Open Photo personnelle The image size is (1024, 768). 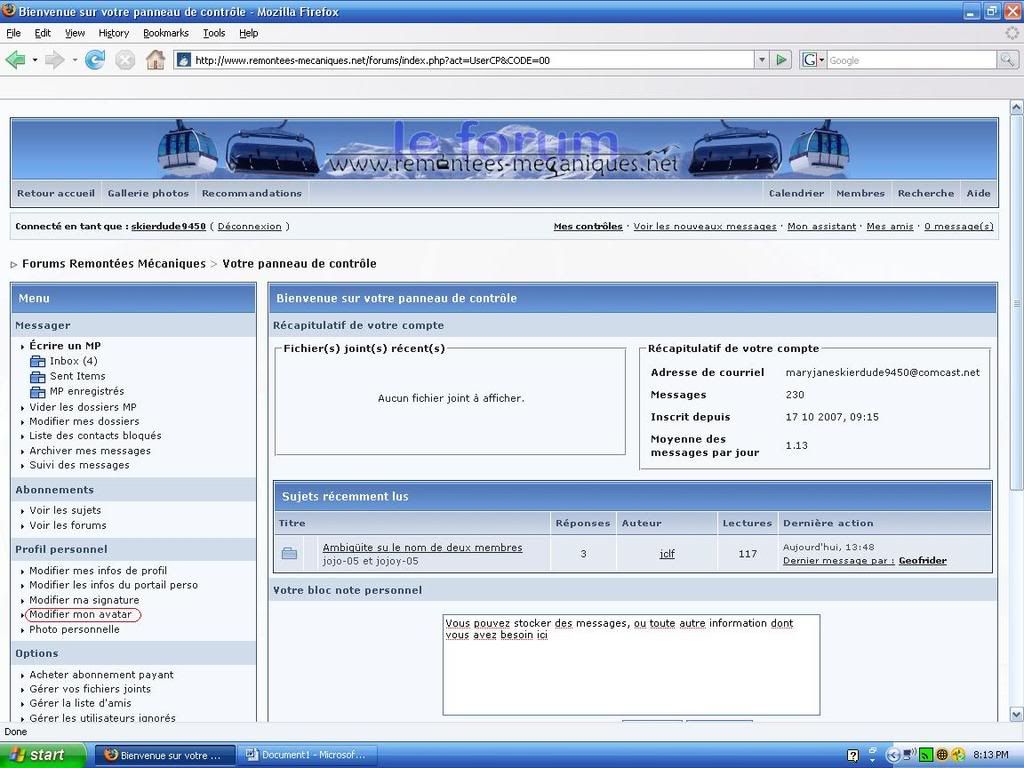click(74, 630)
